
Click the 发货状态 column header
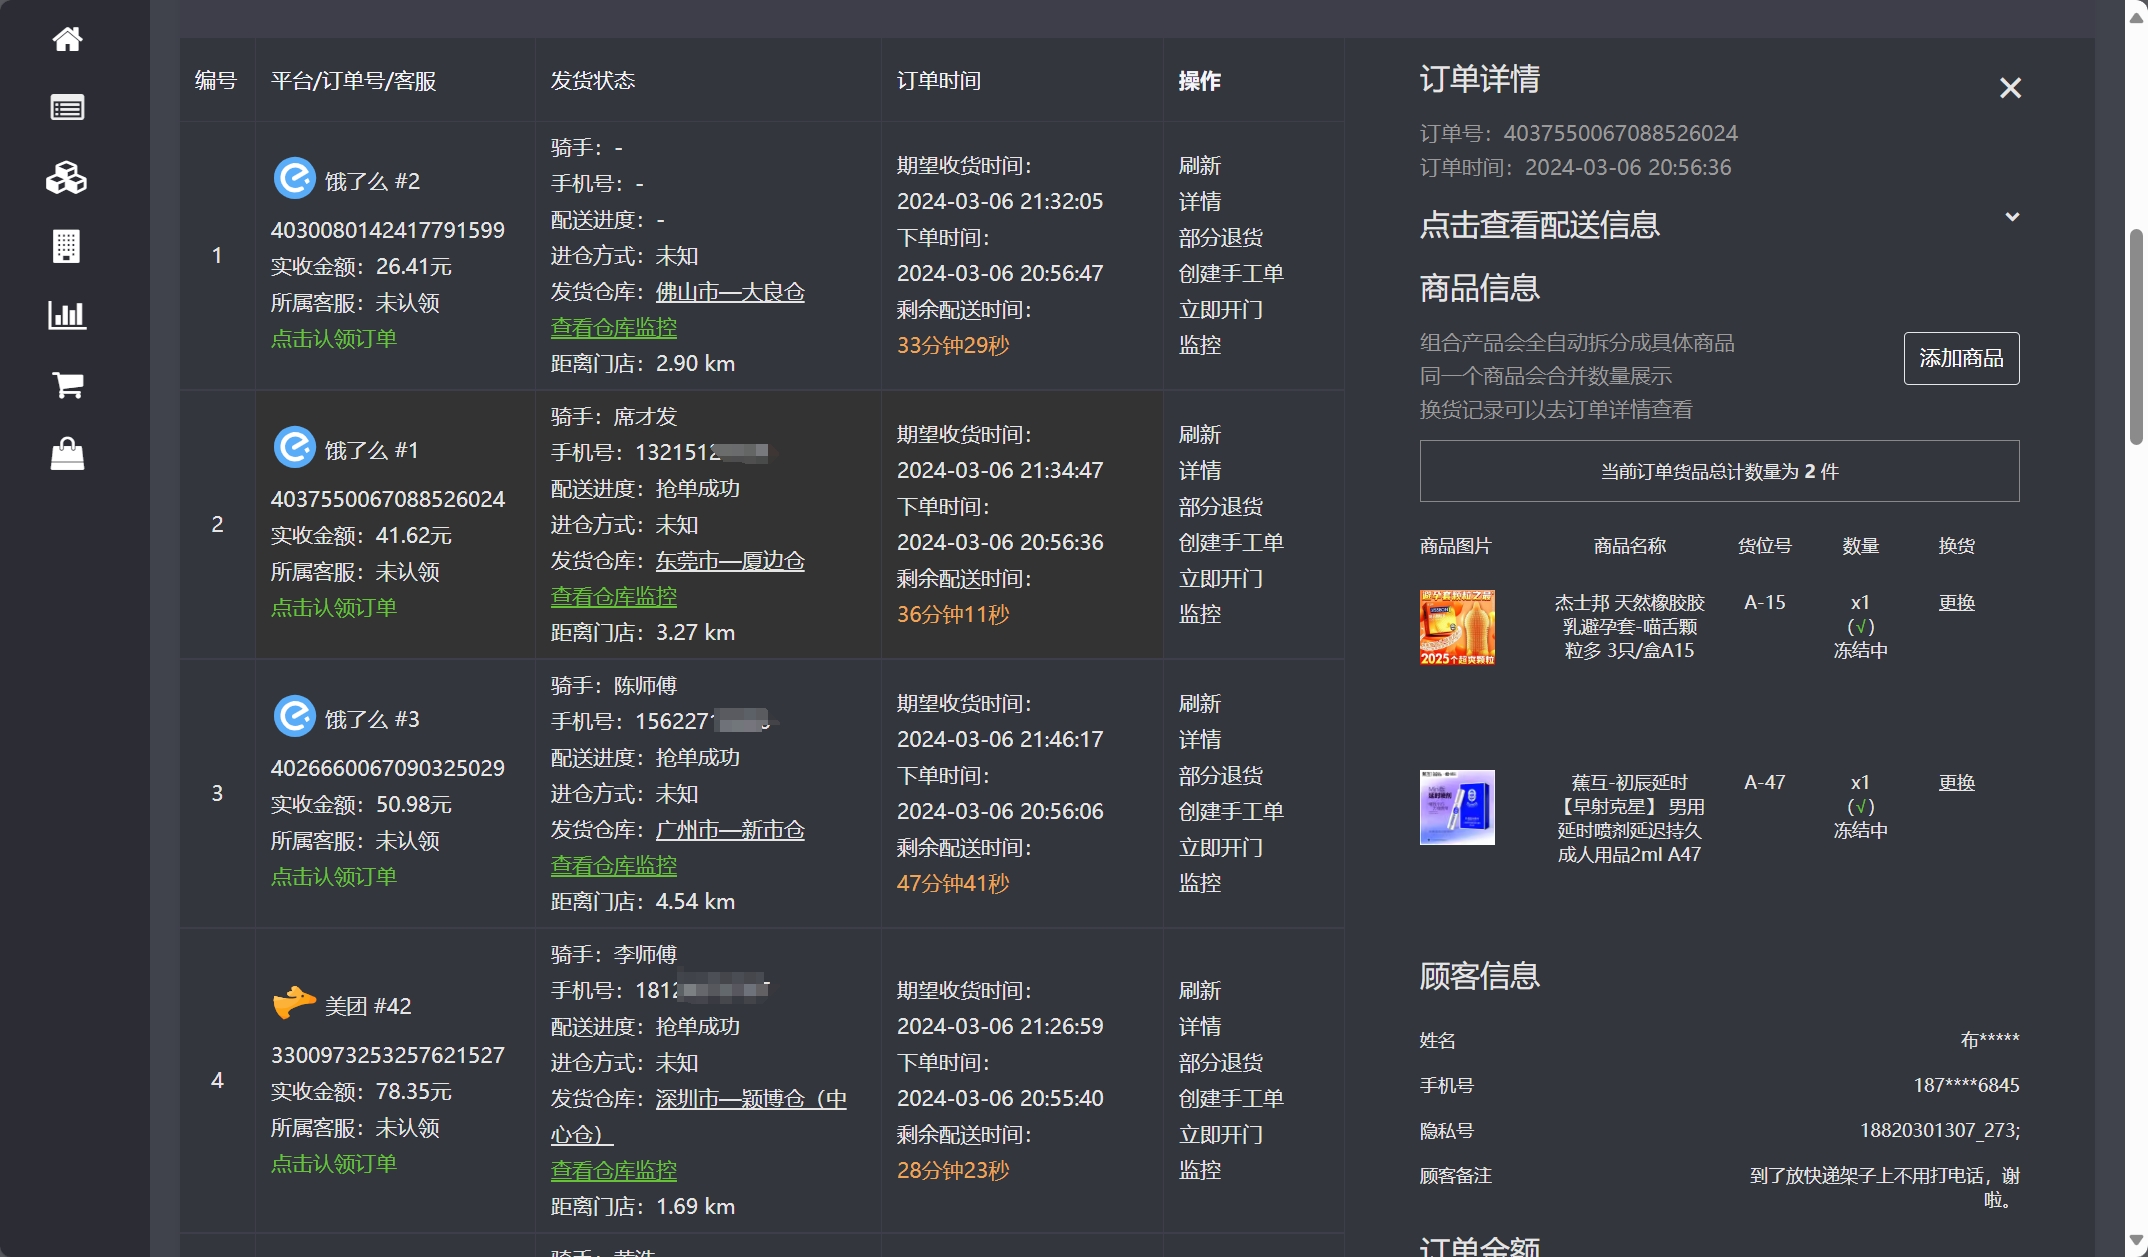(x=593, y=81)
